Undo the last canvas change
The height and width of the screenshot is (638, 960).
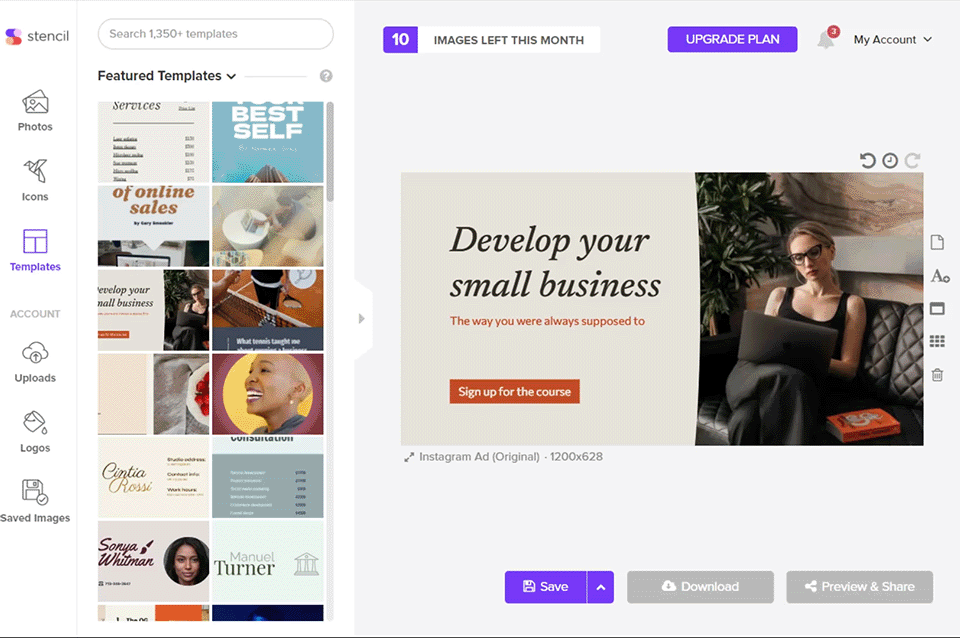click(868, 160)
